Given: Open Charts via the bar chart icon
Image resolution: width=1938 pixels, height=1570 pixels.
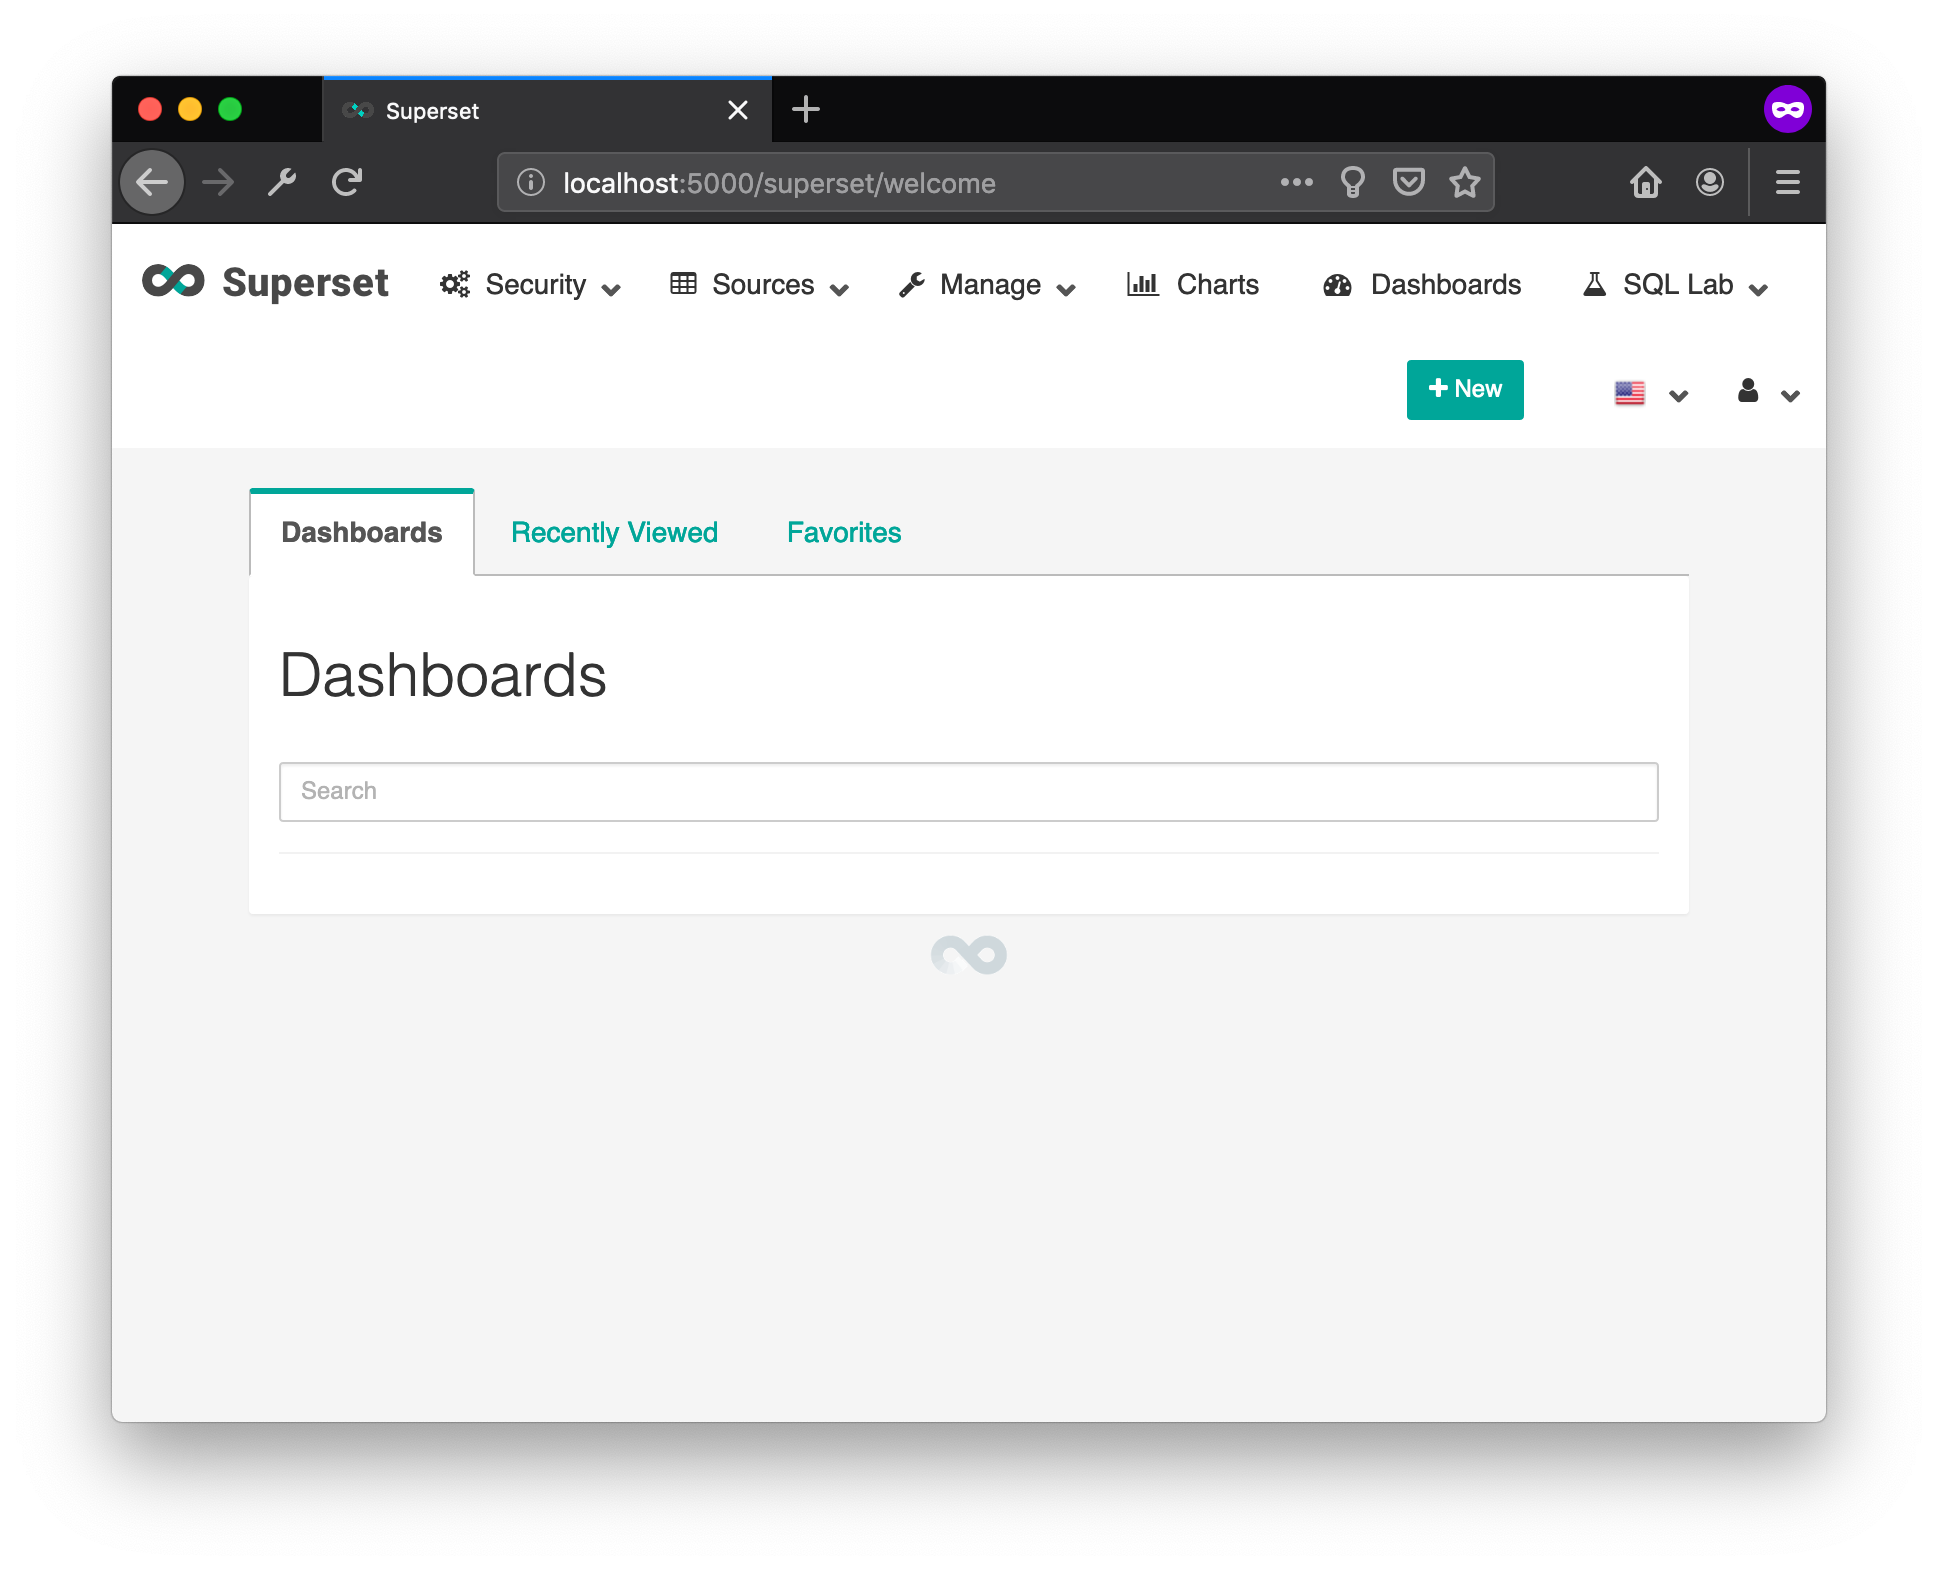Looking at the screenshot, I should coord(1143,284).
